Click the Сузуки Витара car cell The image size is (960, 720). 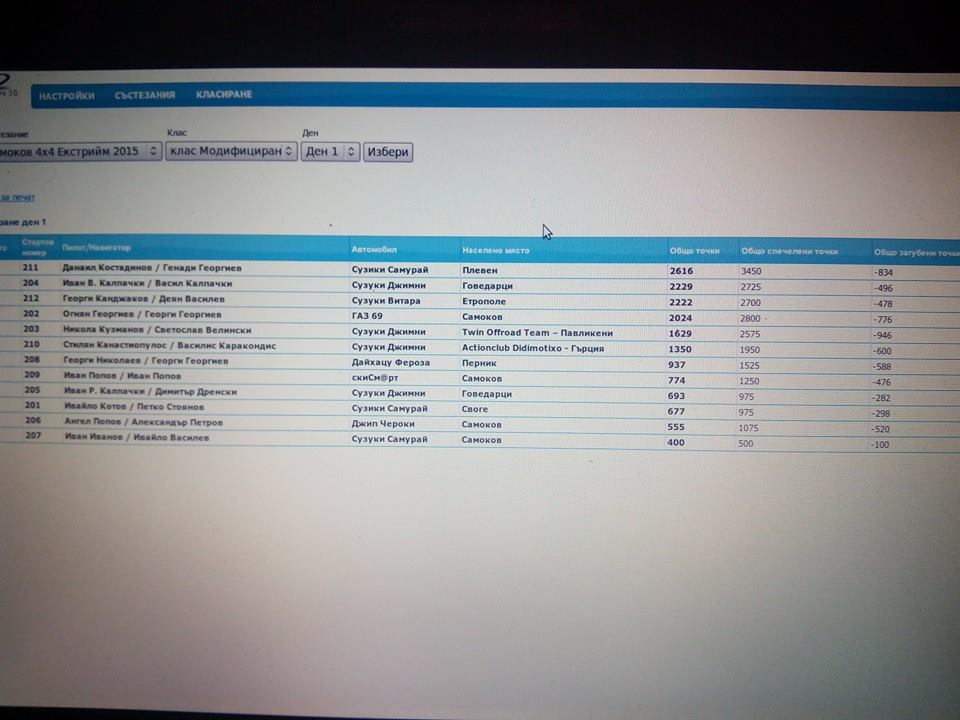[386, 301]
